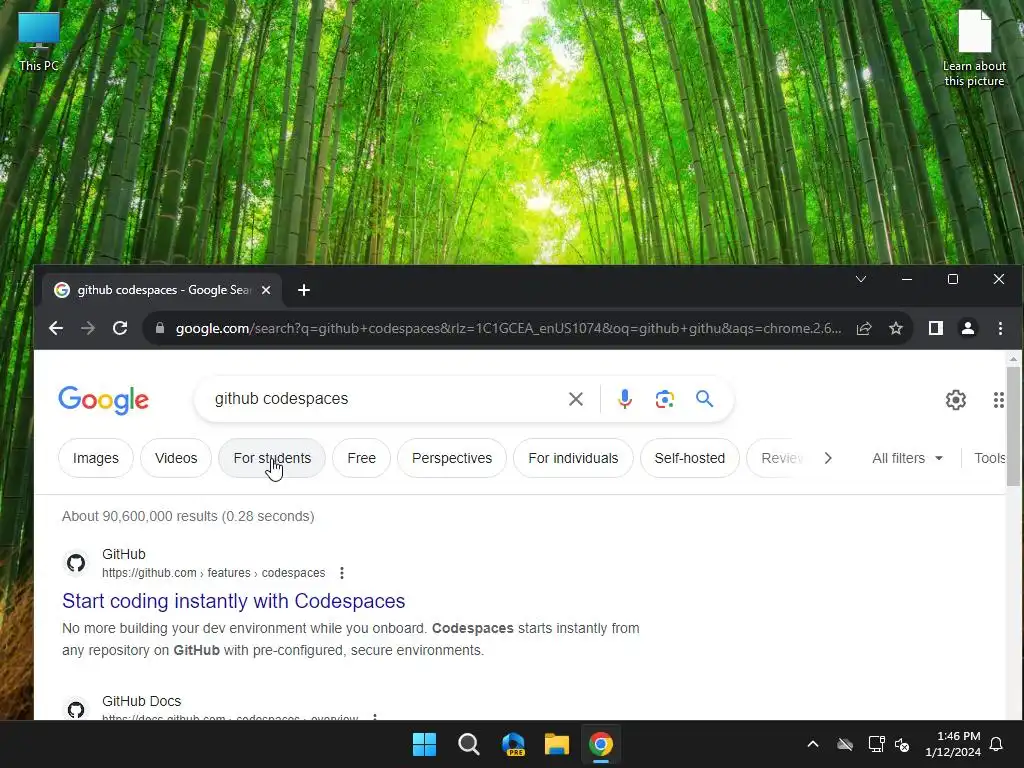The image size is (1024, 768).
Task: Launch Edge Preview from taskbar
Action: (513, 744)
